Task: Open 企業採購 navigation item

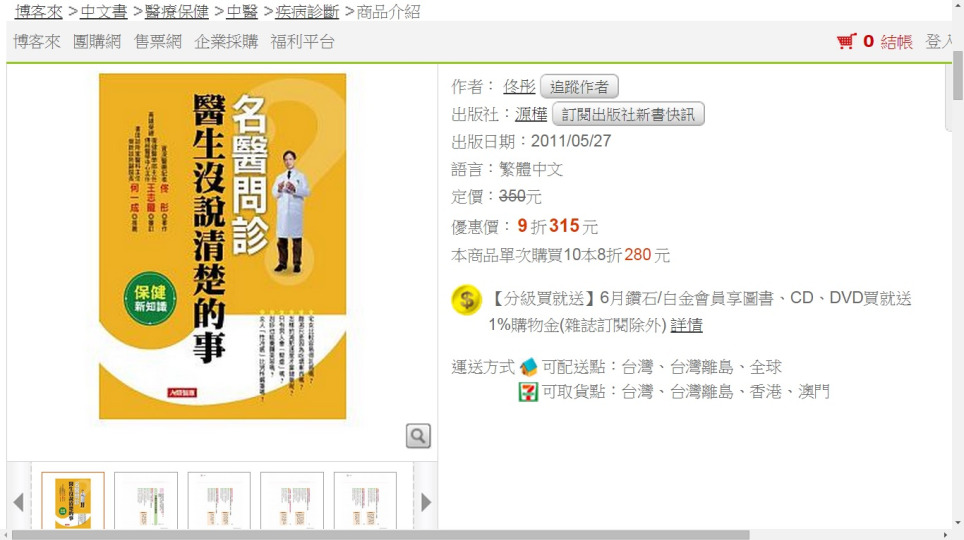Action: pyautogui.click(x=226, y=42)
